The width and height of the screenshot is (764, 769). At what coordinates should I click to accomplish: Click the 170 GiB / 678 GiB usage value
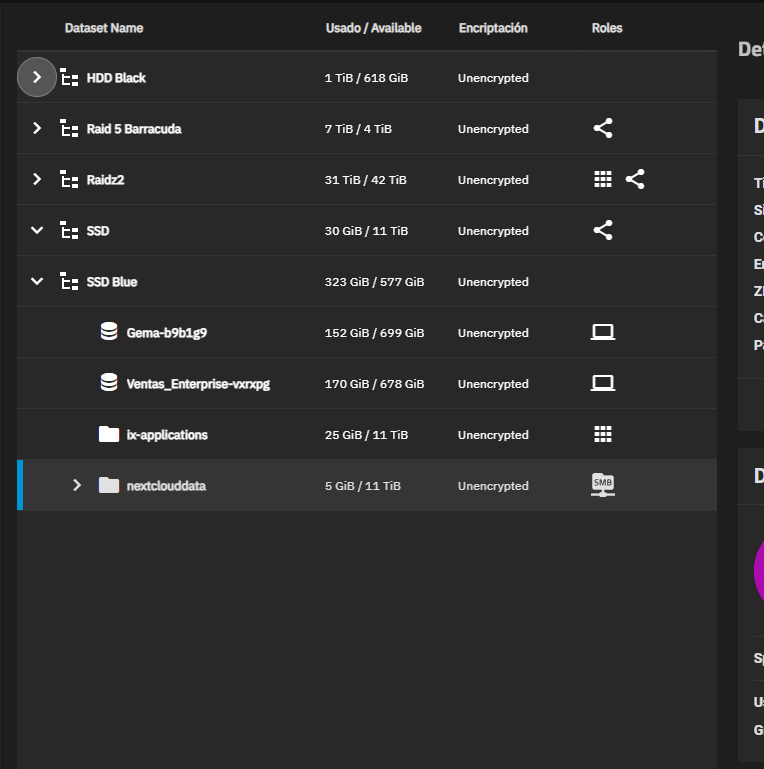coord(374,384)
